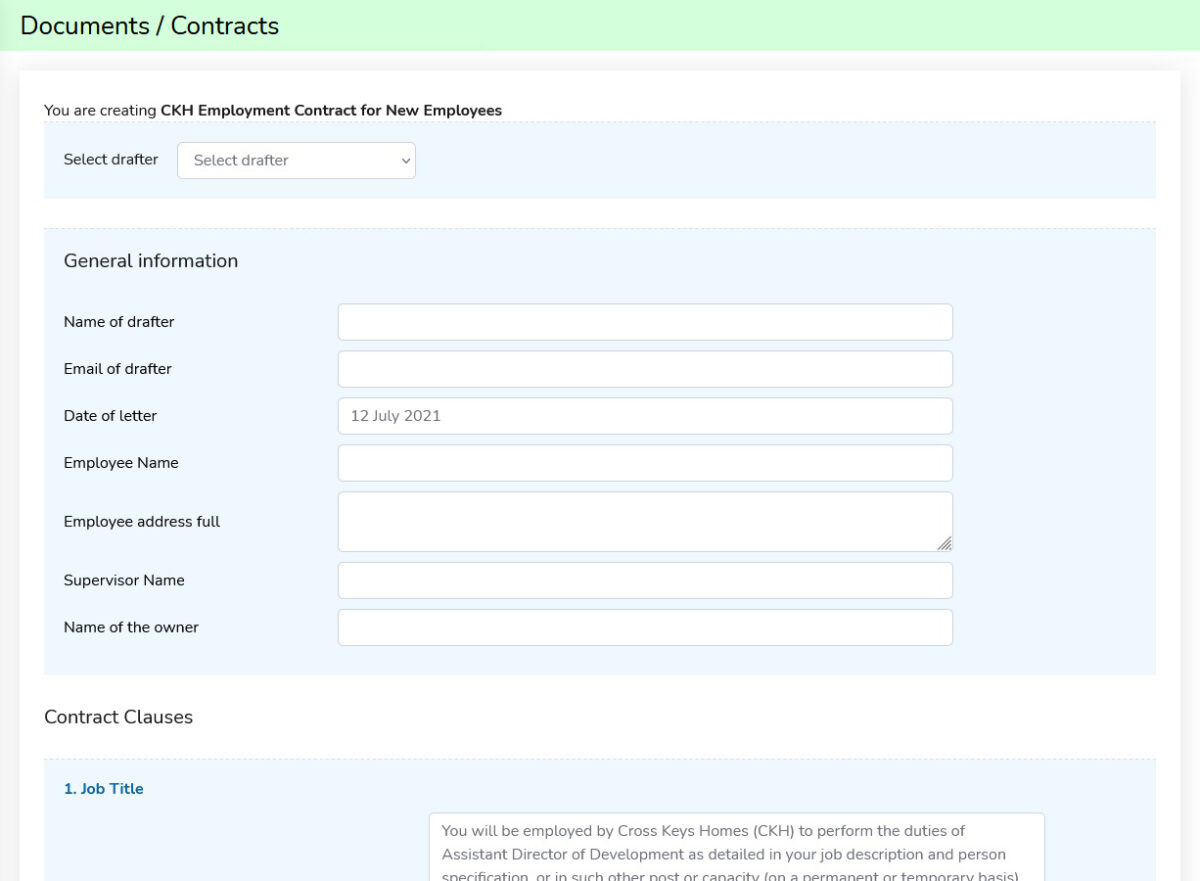Viewport: 1200px width, 881px height.
Task: Focus the Employee Name input box
Action: pyautogui.click(x=644, y=462)
